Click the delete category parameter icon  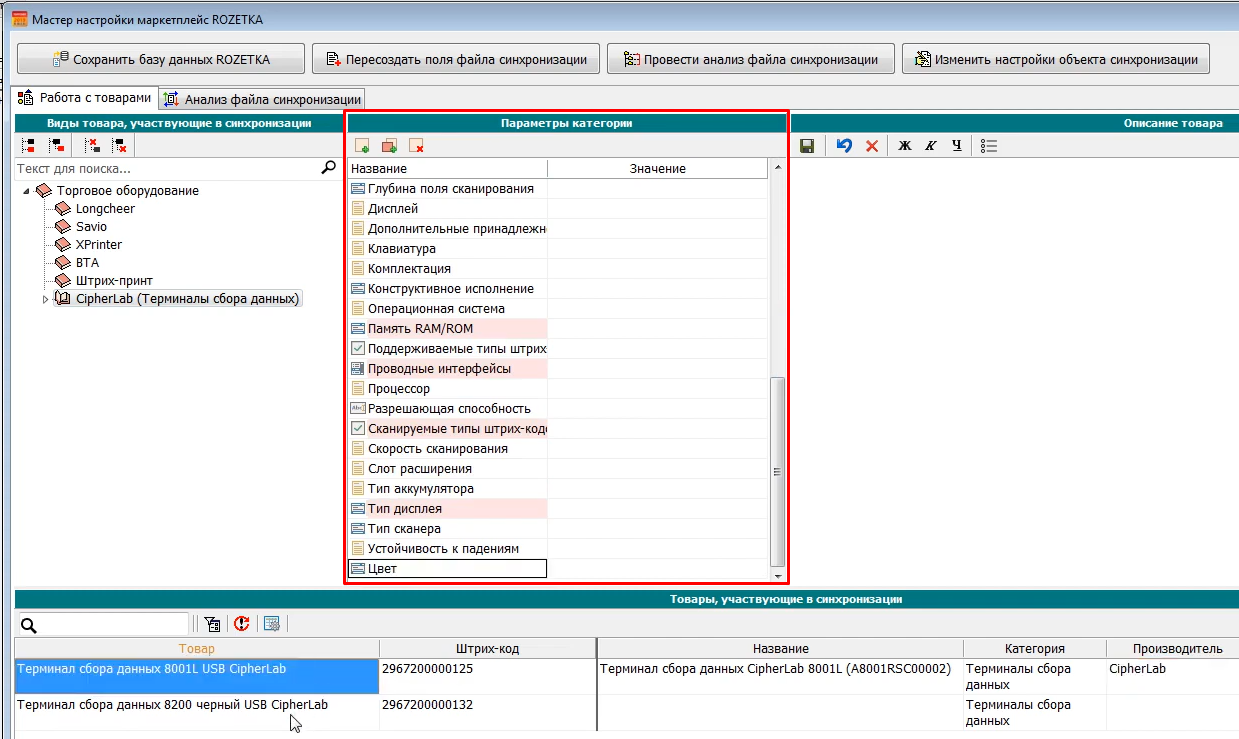click(x=416, y=146)
